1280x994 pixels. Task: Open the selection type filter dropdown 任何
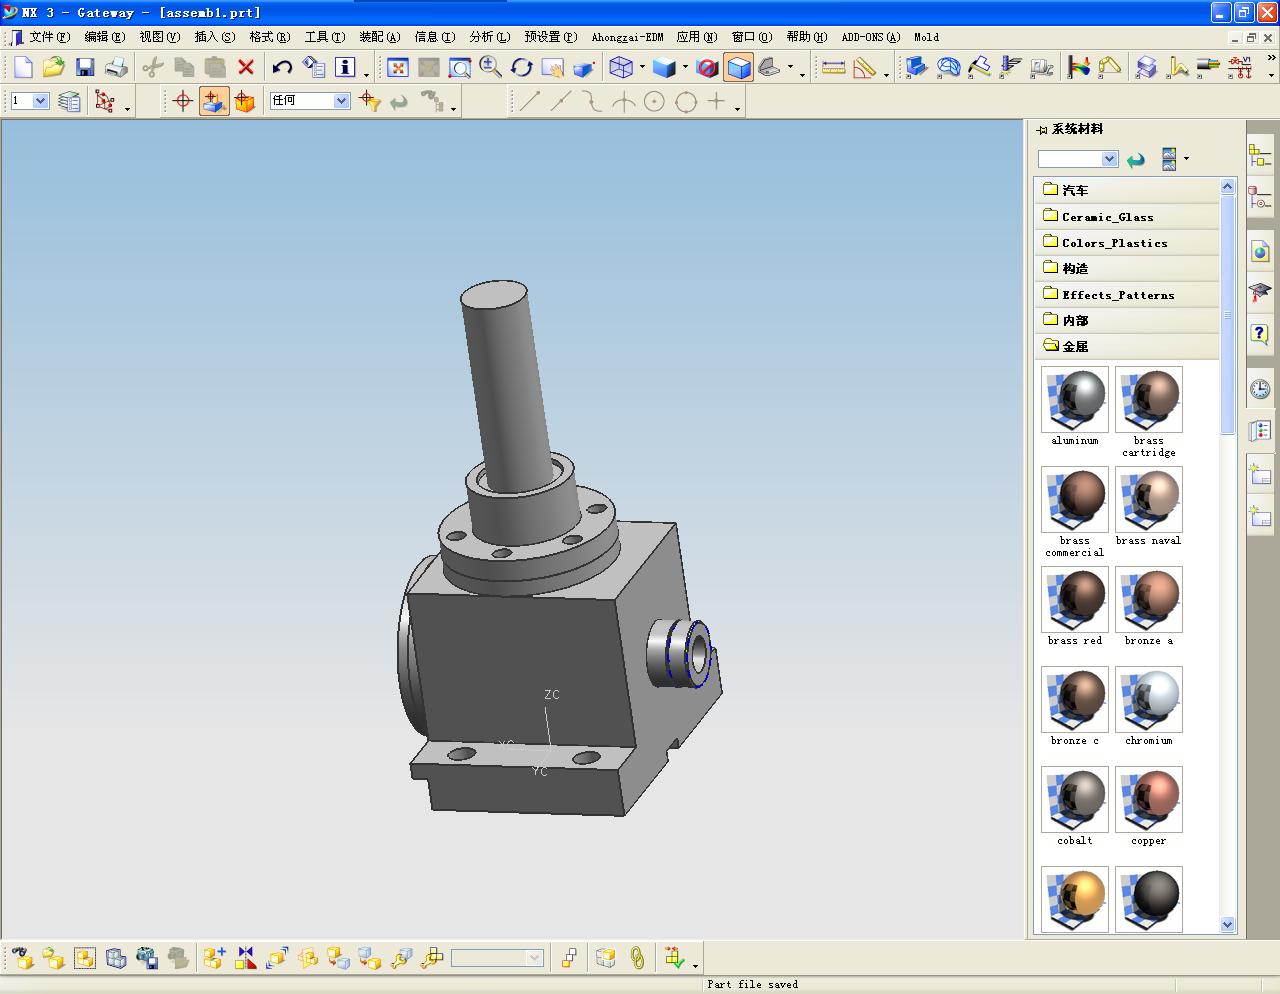coord(341,101)
